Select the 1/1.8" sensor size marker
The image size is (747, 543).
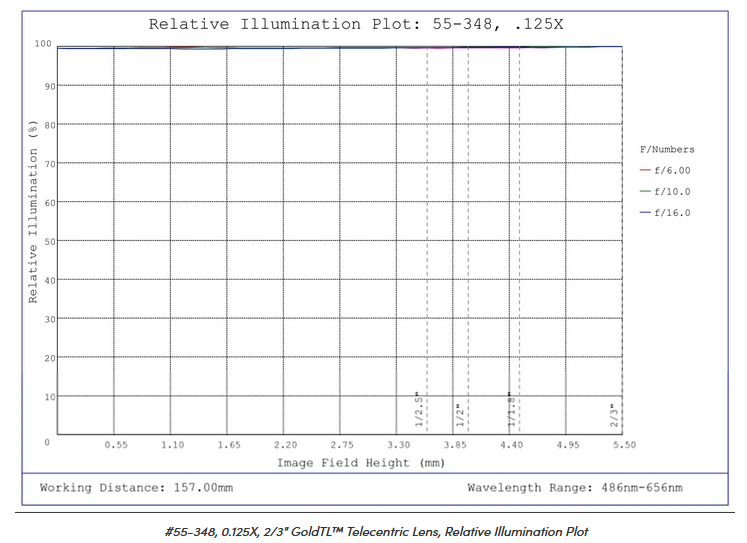pos(510,410)
